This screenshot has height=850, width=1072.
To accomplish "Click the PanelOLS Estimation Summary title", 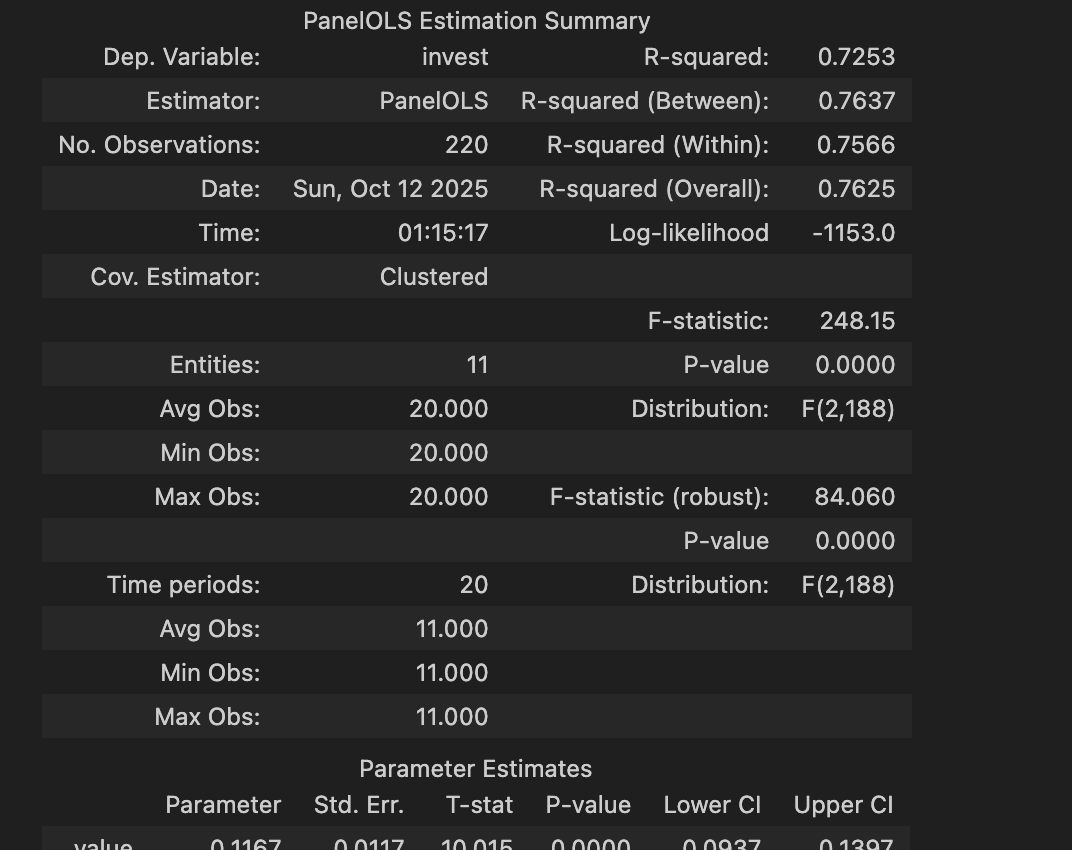I will point(476,21).
